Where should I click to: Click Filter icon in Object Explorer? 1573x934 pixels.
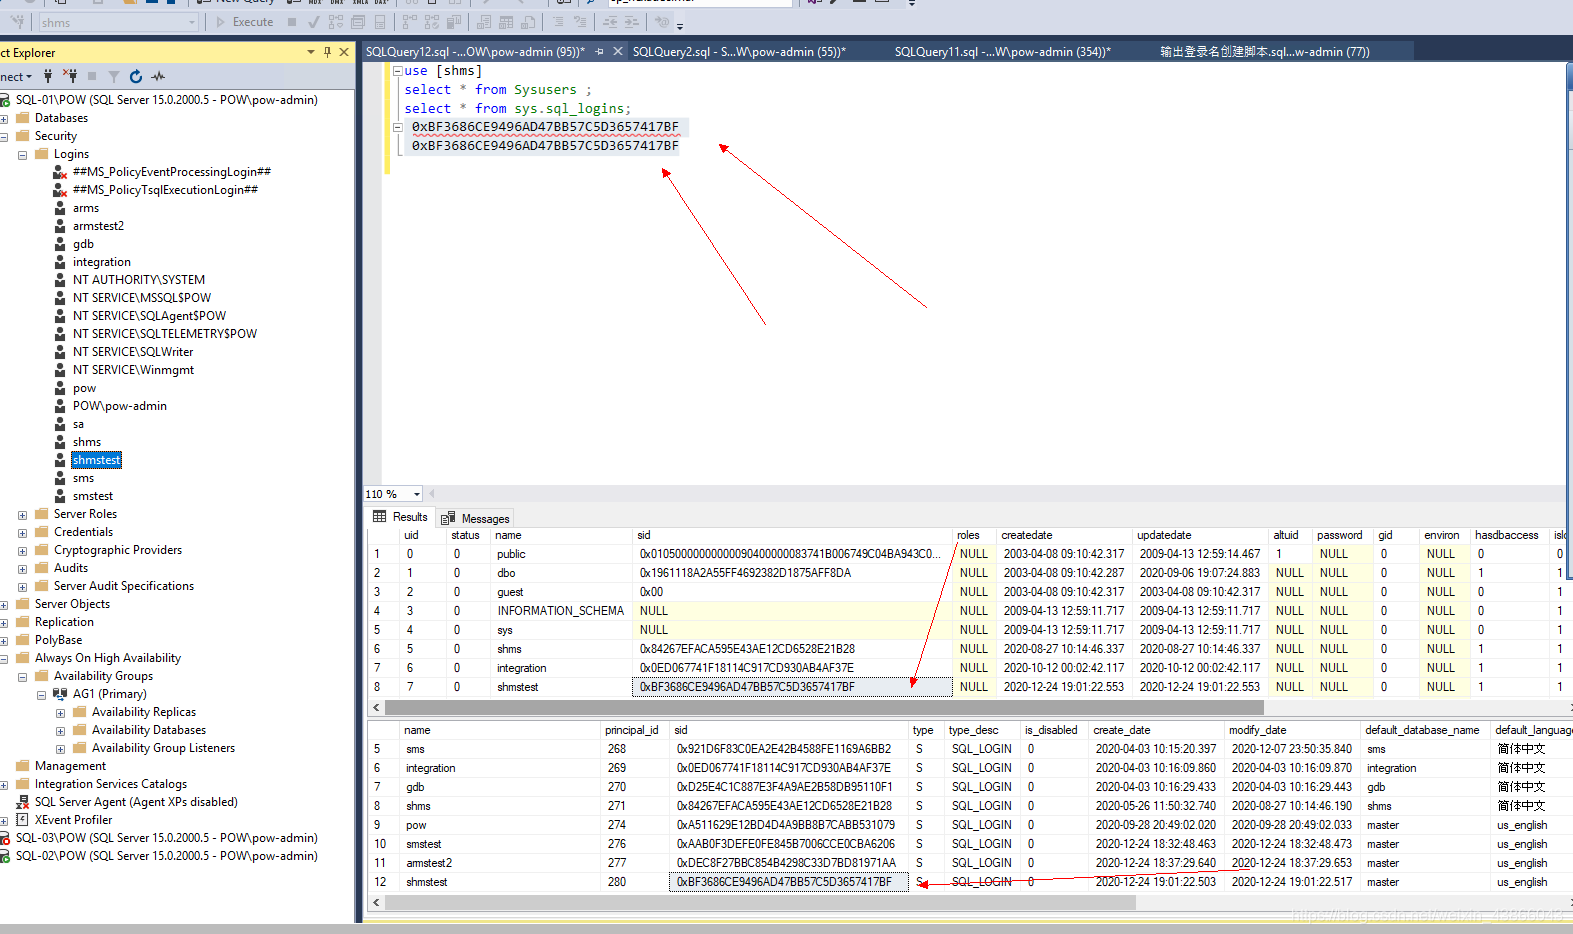coord(114,76)
